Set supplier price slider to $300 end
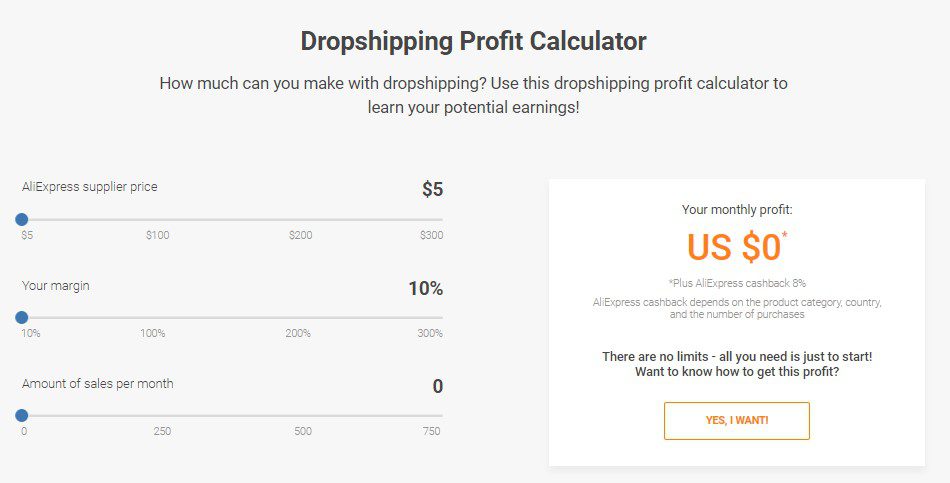The image size is (950, 483). (x=442, y=219)
